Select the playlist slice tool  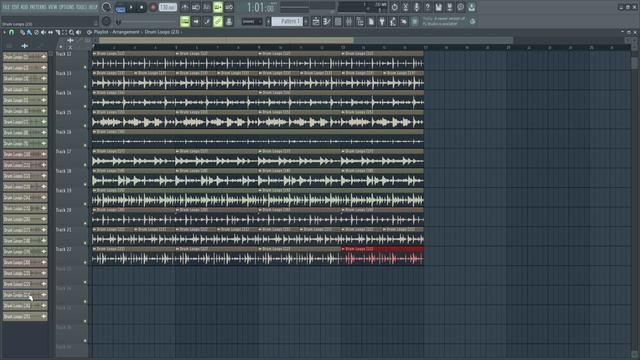pyautogui.click(x=58, y=32)
